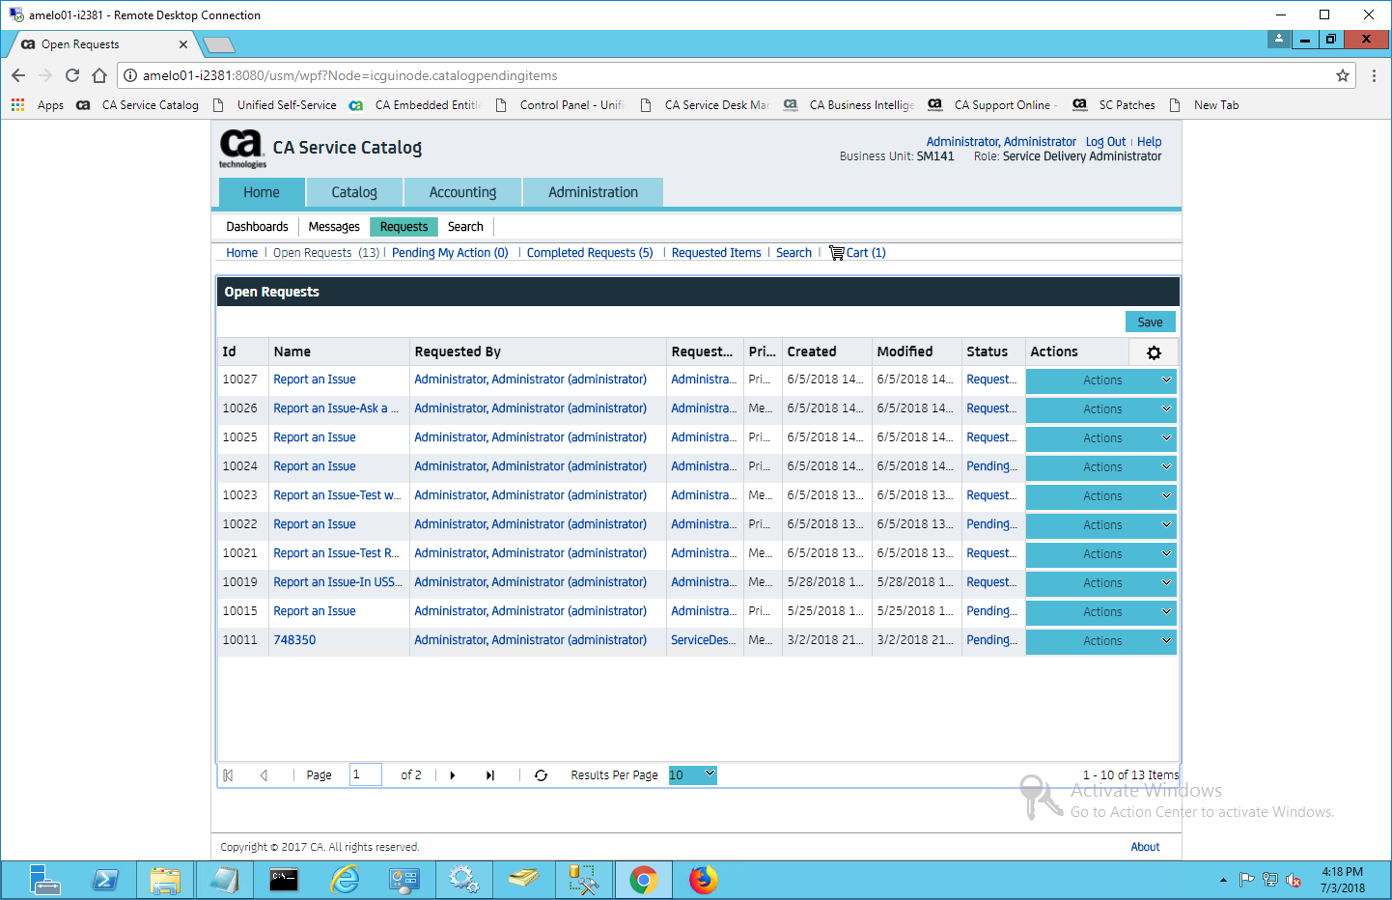This screenshot has height=900, width=1392.
Task: Expand Actions dropdown for request 10026
Action: [1101, 409]
